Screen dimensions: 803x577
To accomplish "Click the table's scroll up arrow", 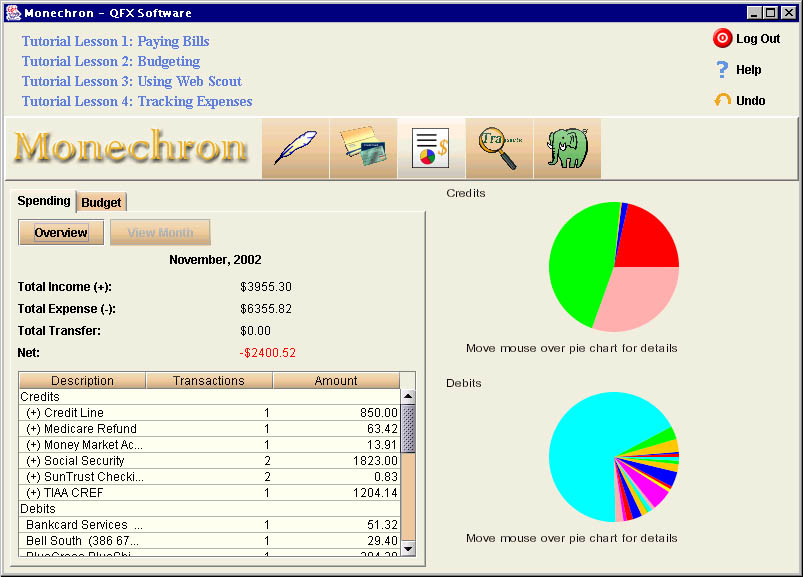I will click(x=408, y=397).
